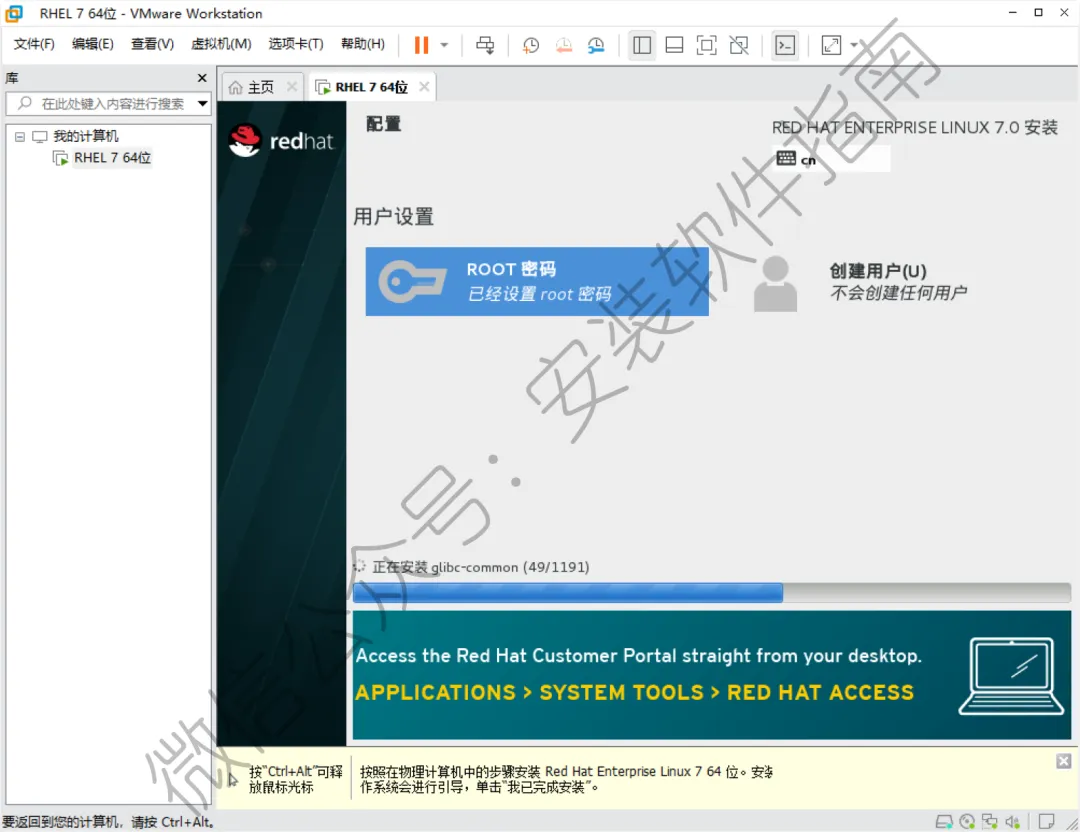Click the hard disk status icon
1080x832 pixels.
pyautogui.click(x=944, y=822)
